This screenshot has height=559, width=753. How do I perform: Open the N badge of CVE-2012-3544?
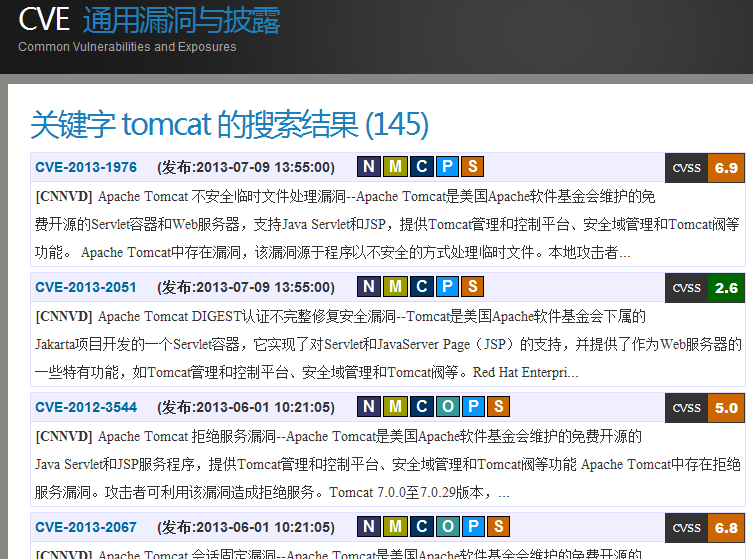369,407
